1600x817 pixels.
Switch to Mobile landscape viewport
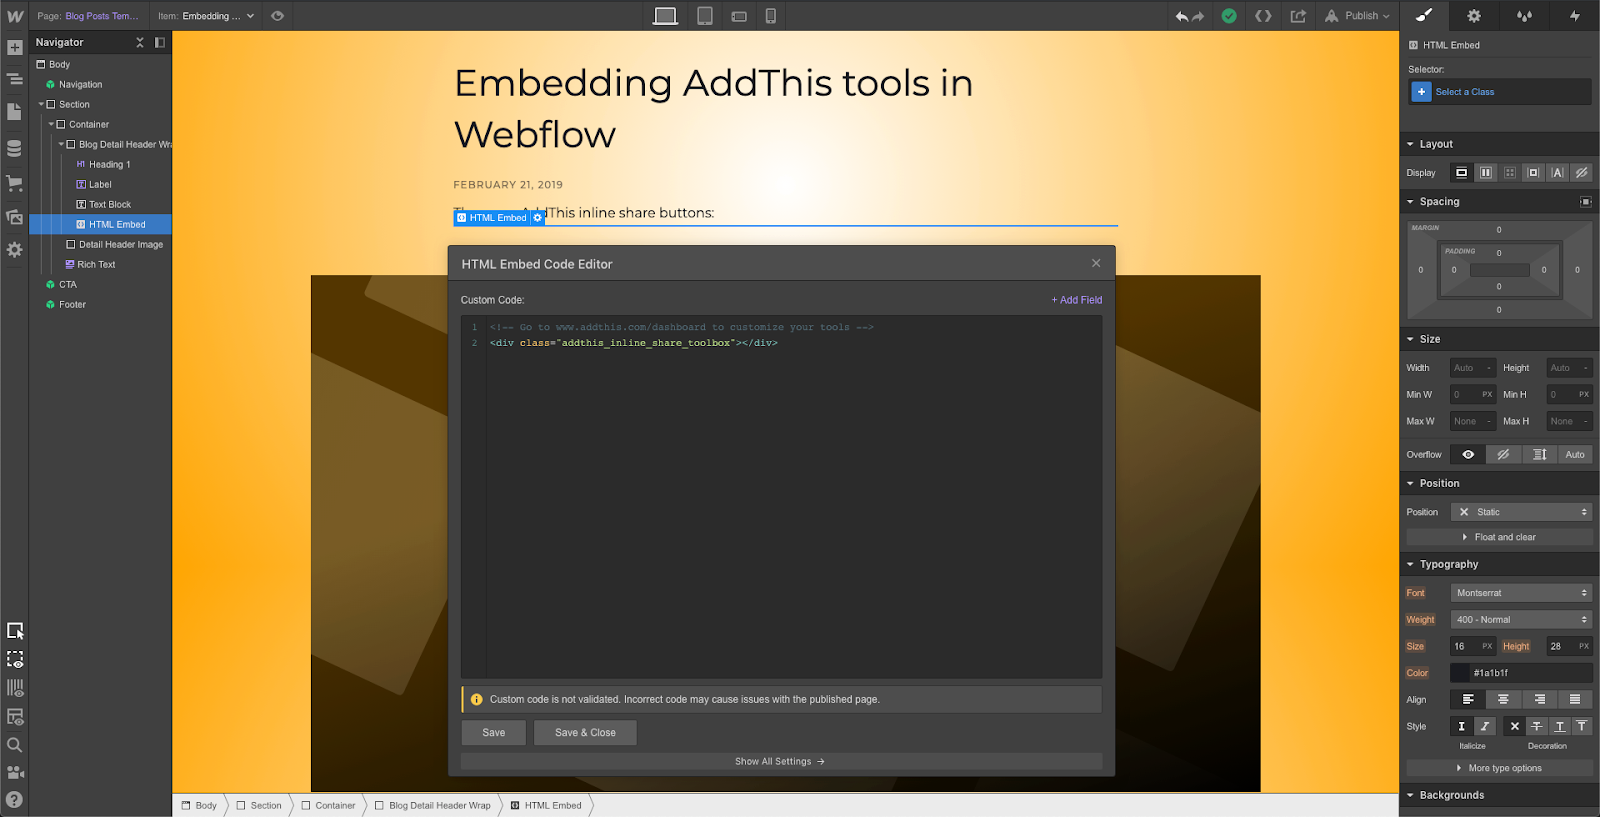[x=739, y=16]
